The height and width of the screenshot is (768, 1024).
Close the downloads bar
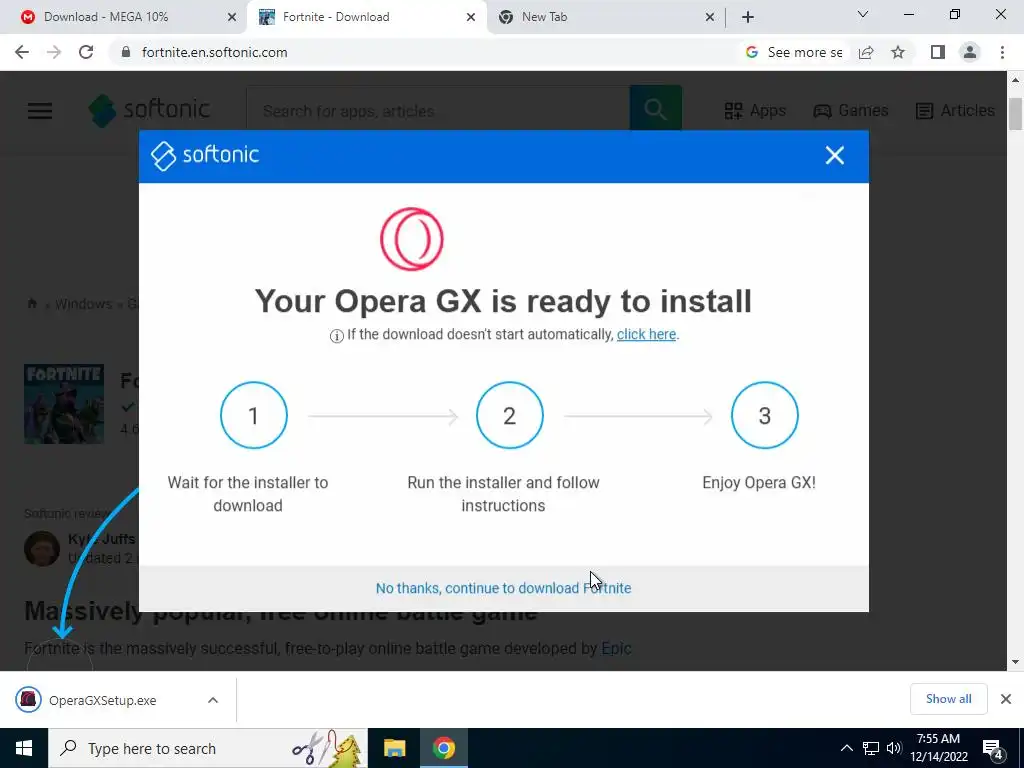click(1006, 699)
